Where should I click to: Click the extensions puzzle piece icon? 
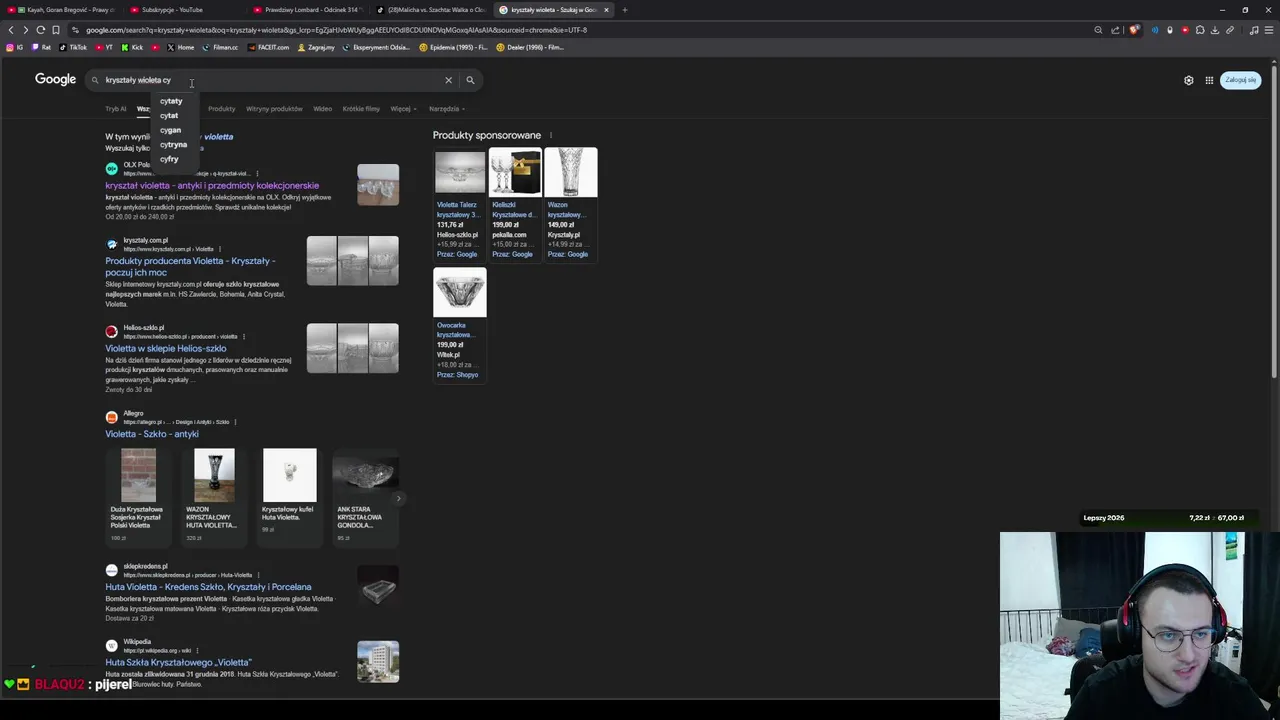[1200, 30]
